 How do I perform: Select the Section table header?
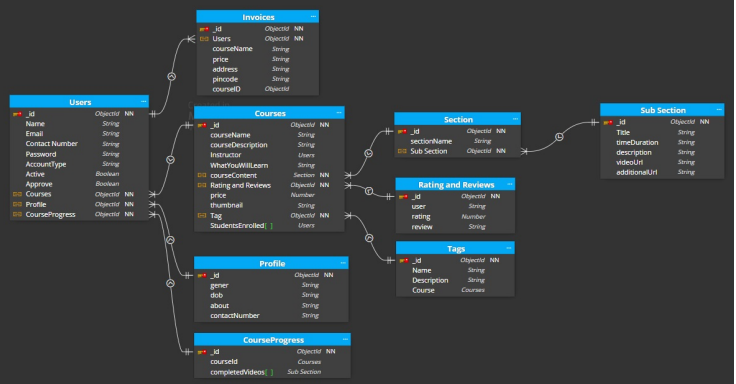(458, 119)
